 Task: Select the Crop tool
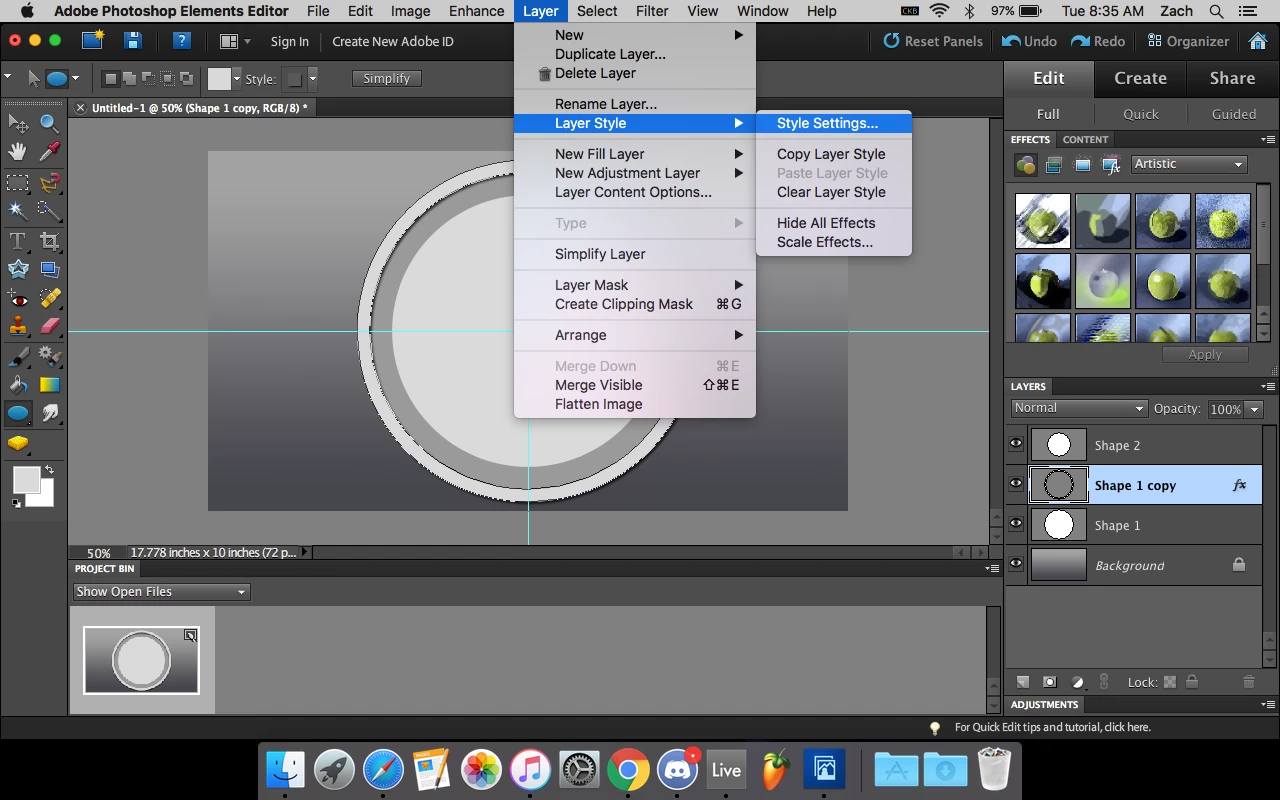pos(49,241)
